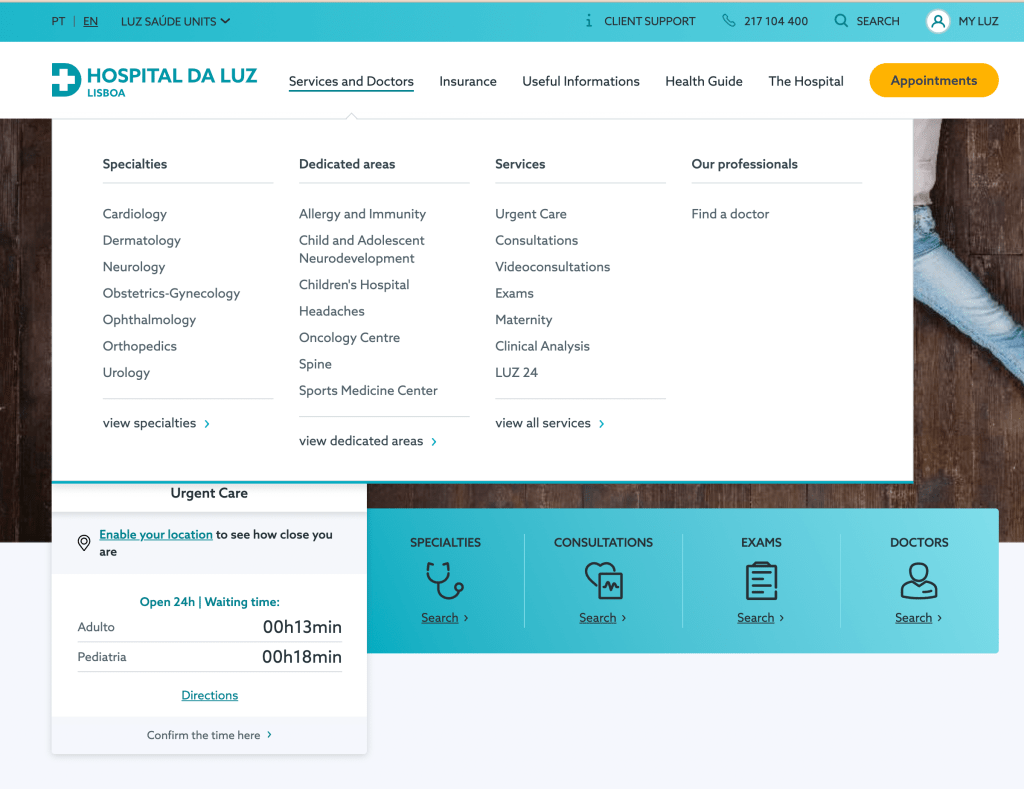
Task: Click the Hospital da Luz logo
Action: [x=154, y=80]
